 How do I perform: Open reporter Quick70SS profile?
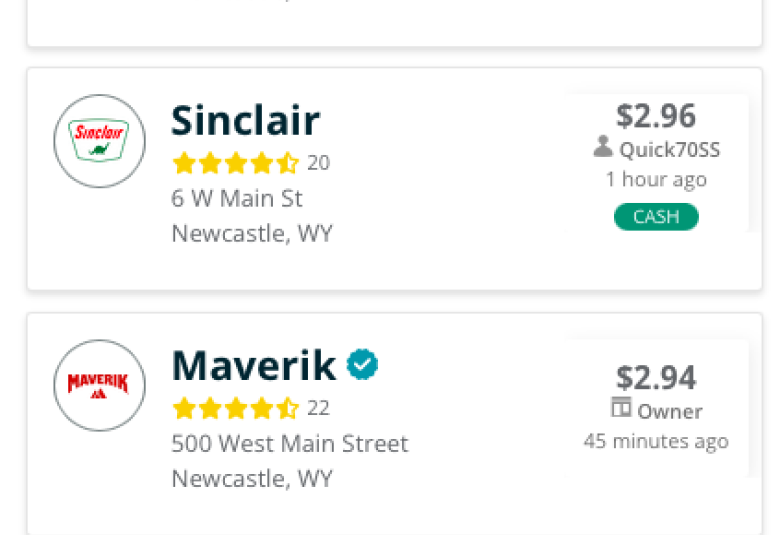click(x=670, y=149)
